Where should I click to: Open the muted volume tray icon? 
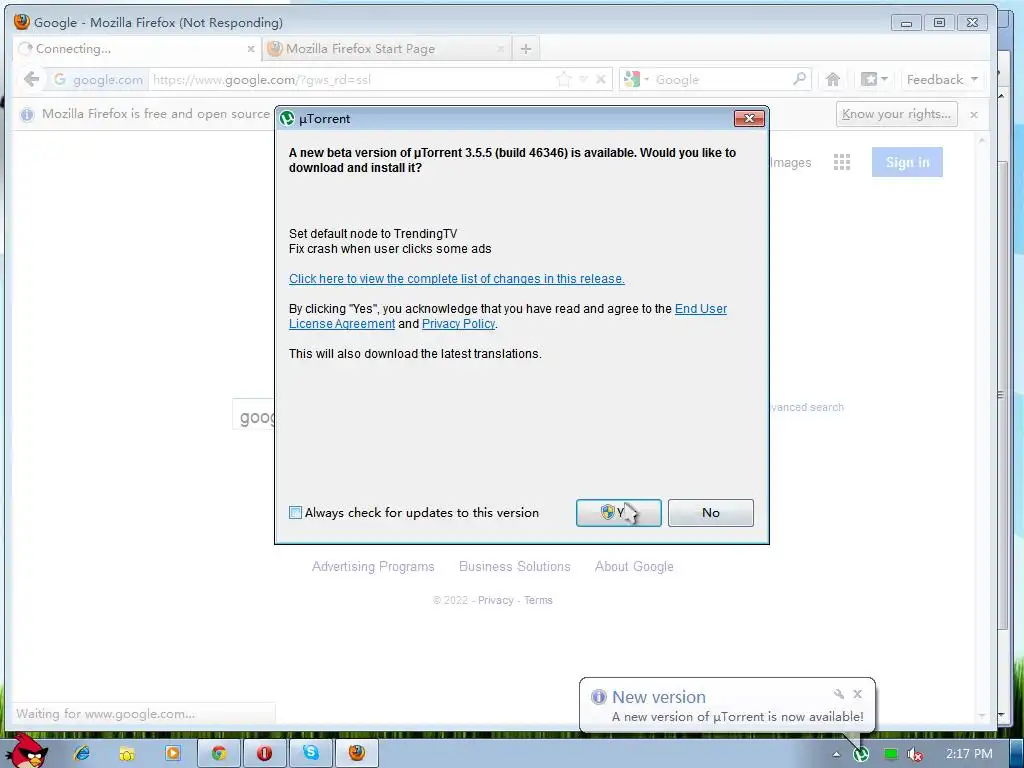[915, 754]
